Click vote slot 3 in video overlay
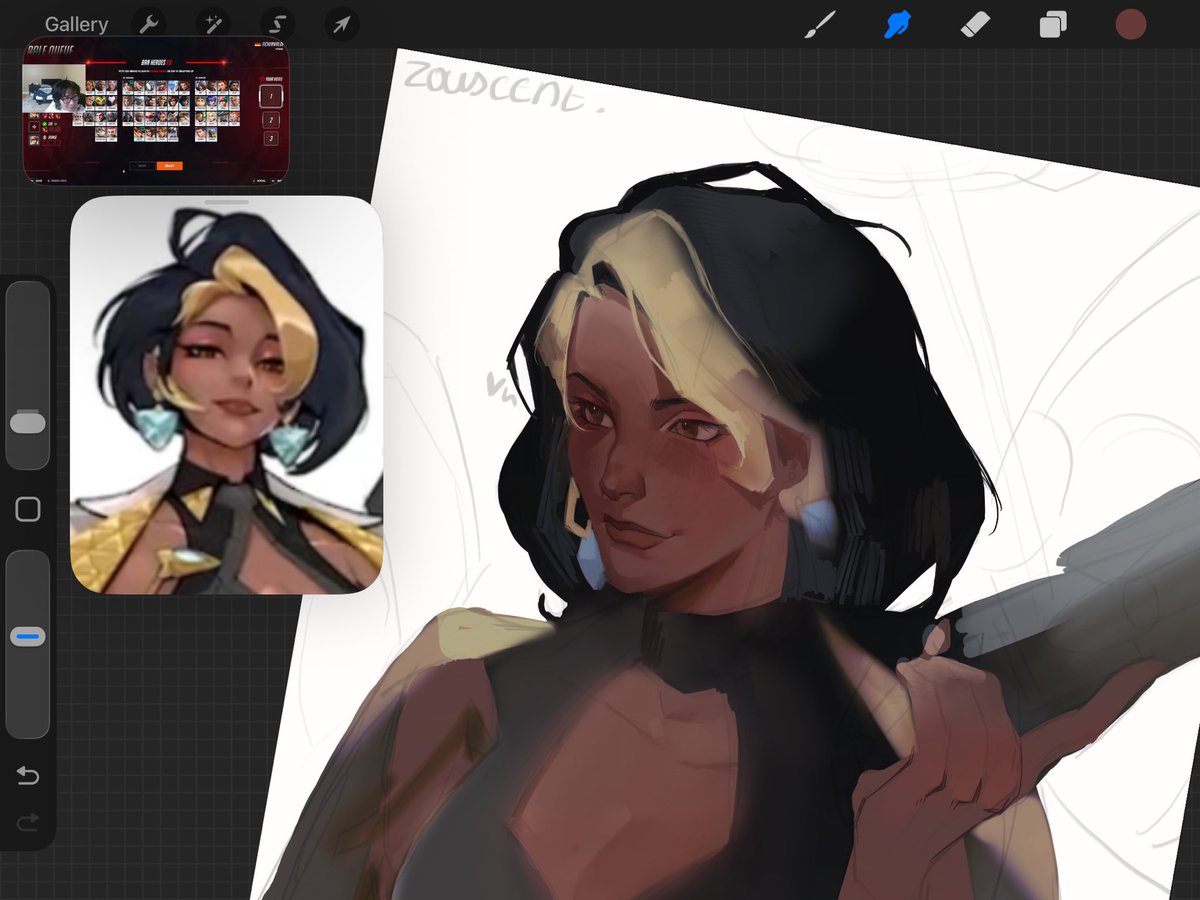Viewport: 1200px width, 900px height. [x=271, y=138]
